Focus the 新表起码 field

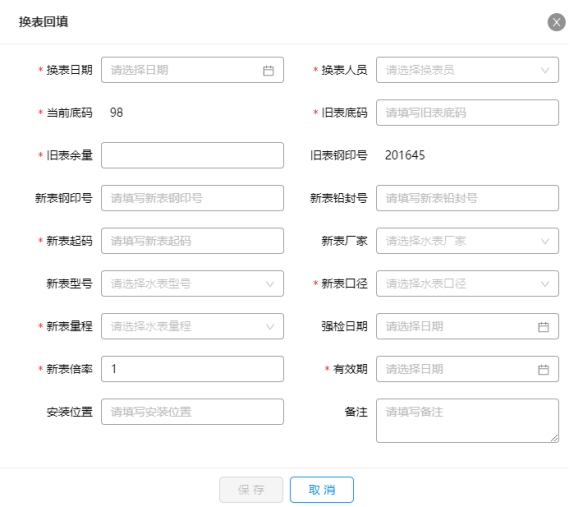[192, 241]
